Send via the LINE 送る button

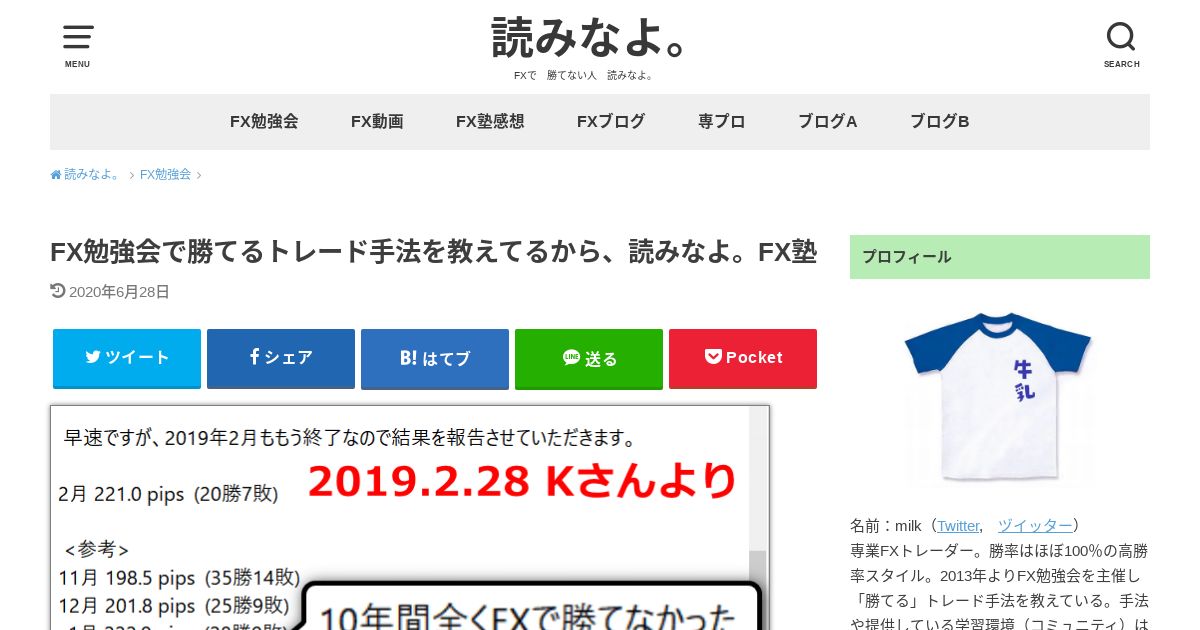[x=589, y=358]
